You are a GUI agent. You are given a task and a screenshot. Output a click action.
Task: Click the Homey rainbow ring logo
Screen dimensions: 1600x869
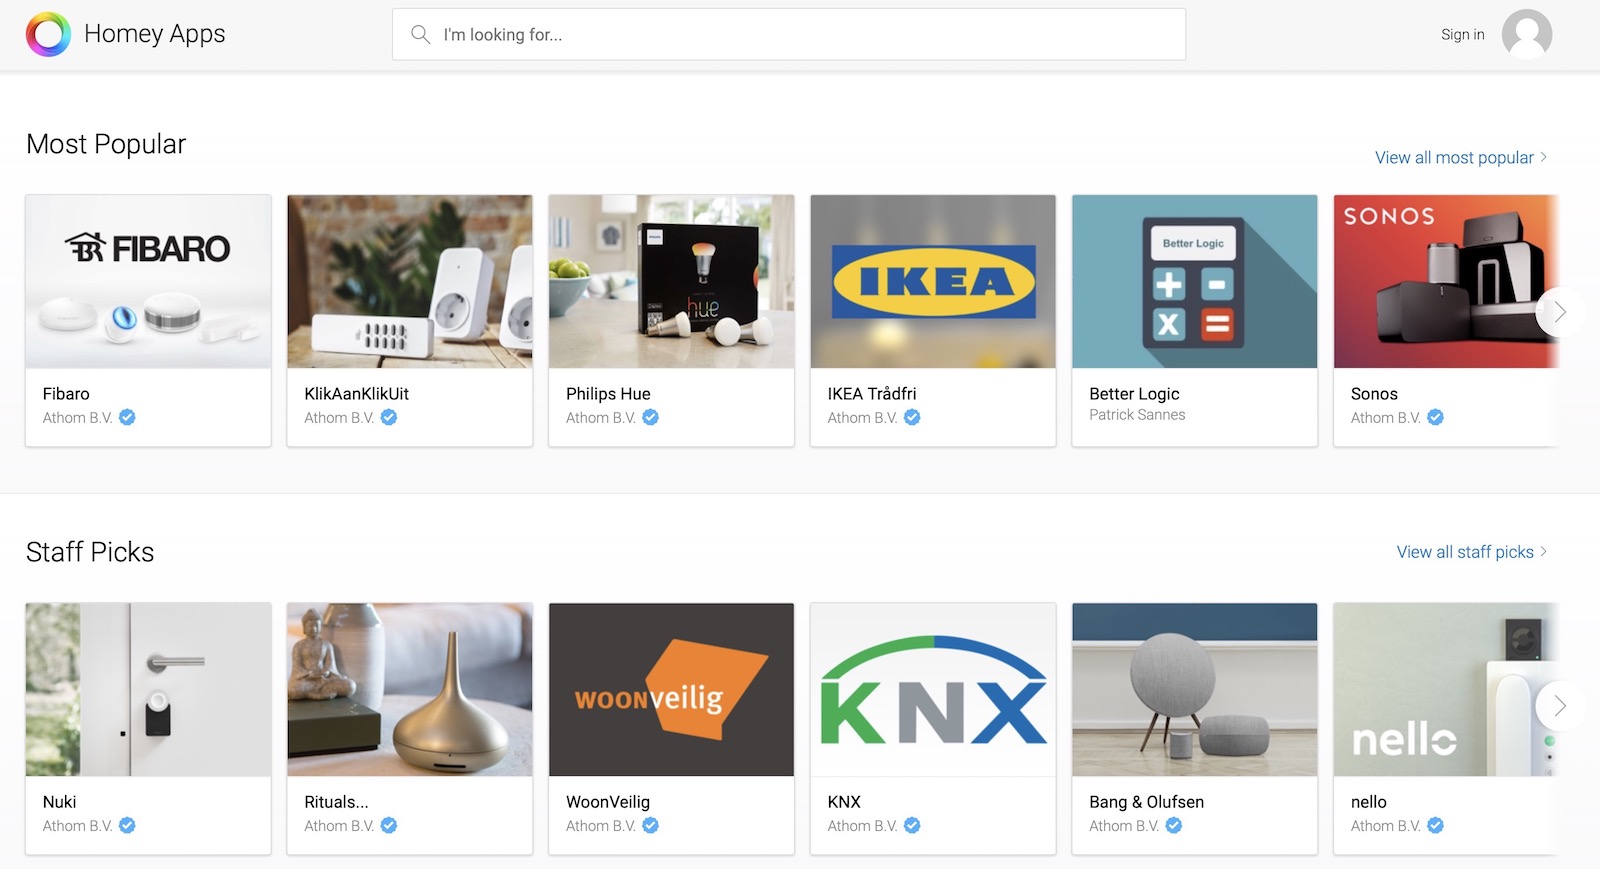[48, 34]
